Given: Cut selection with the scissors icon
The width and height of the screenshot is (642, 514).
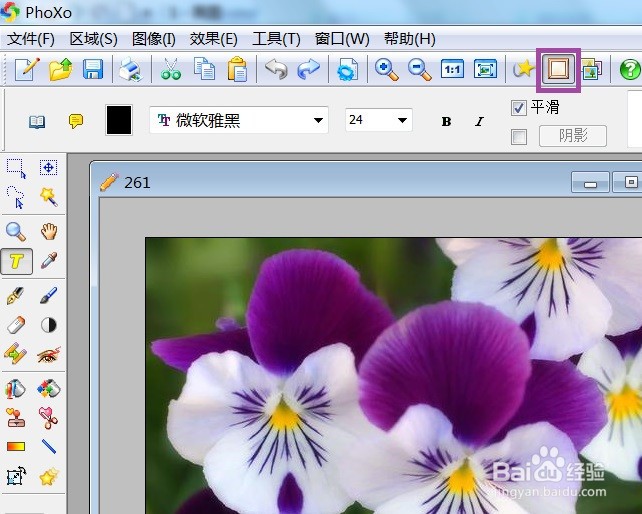Looking at the screenshot, I should point(171,69).
